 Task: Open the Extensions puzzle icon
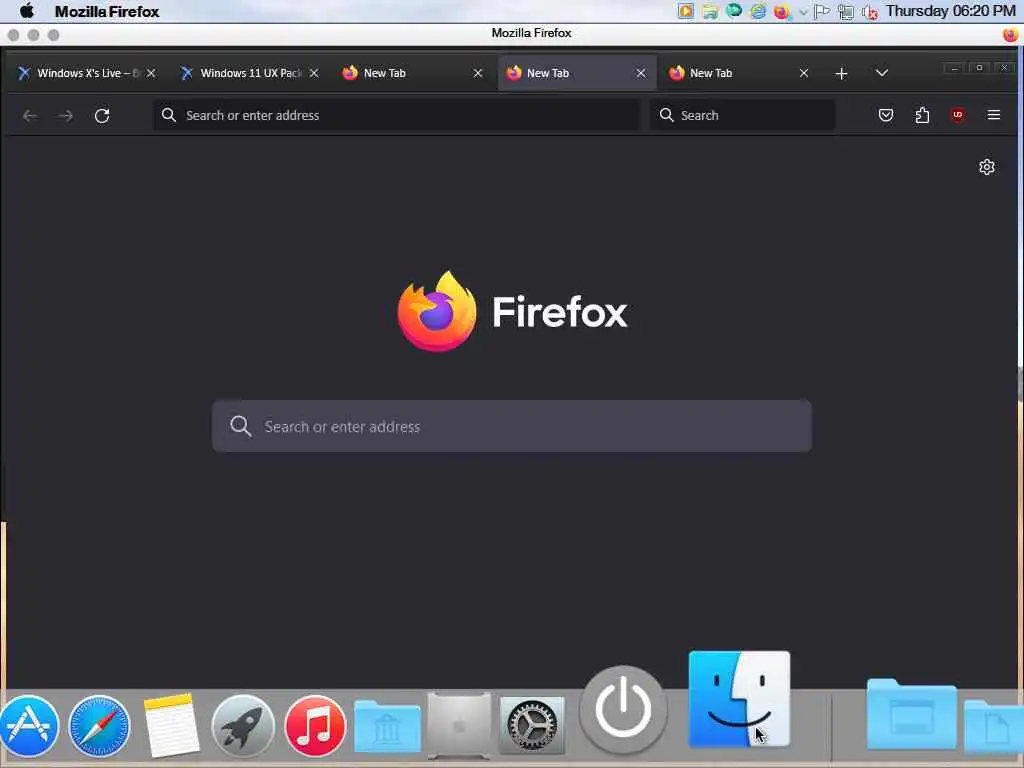pos(922,116)
